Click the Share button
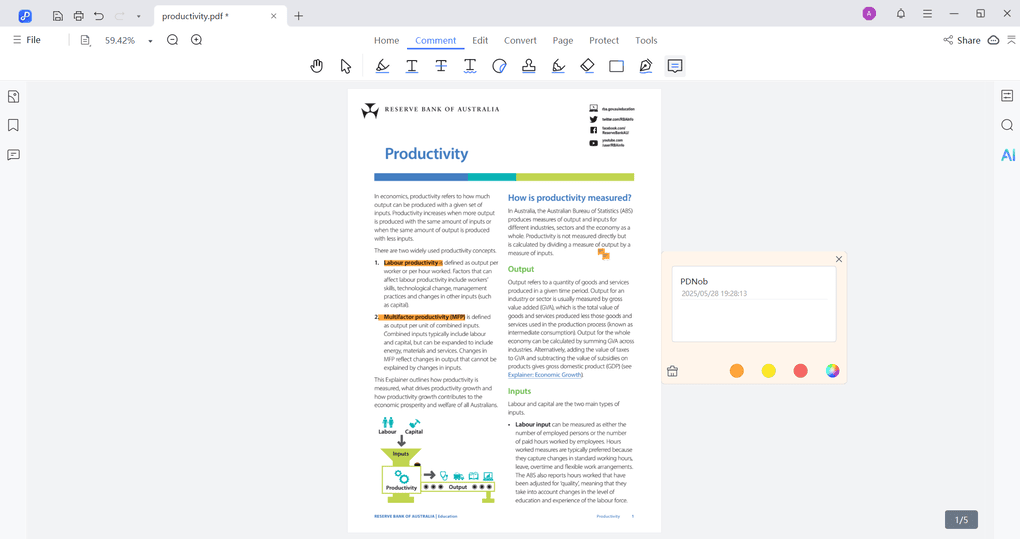The width and height of the screenshot is (1020, 539). pyautogui.click(x=962, y=40)
